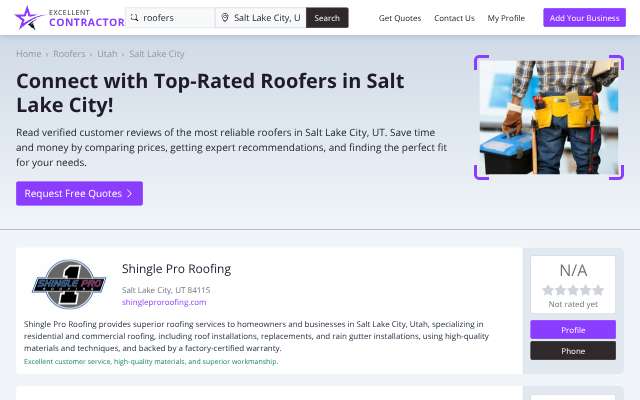This screenshot has height=400, width=640.
Task: Visit shingleproroofing.com link
Action: [164, 302]
